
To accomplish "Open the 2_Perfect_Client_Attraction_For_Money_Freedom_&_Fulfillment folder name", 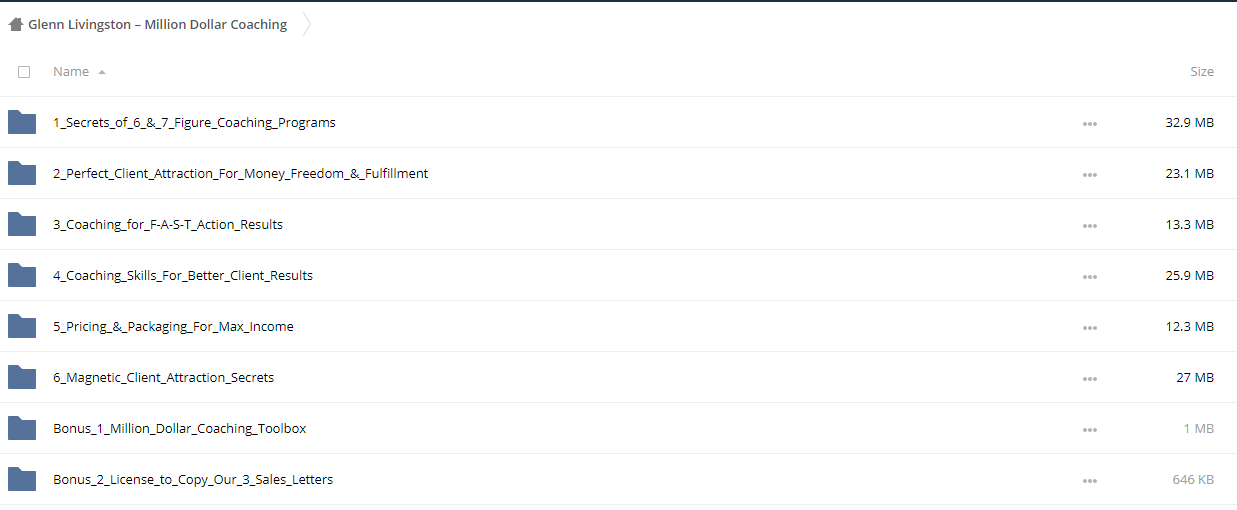I will coord(240,174).
